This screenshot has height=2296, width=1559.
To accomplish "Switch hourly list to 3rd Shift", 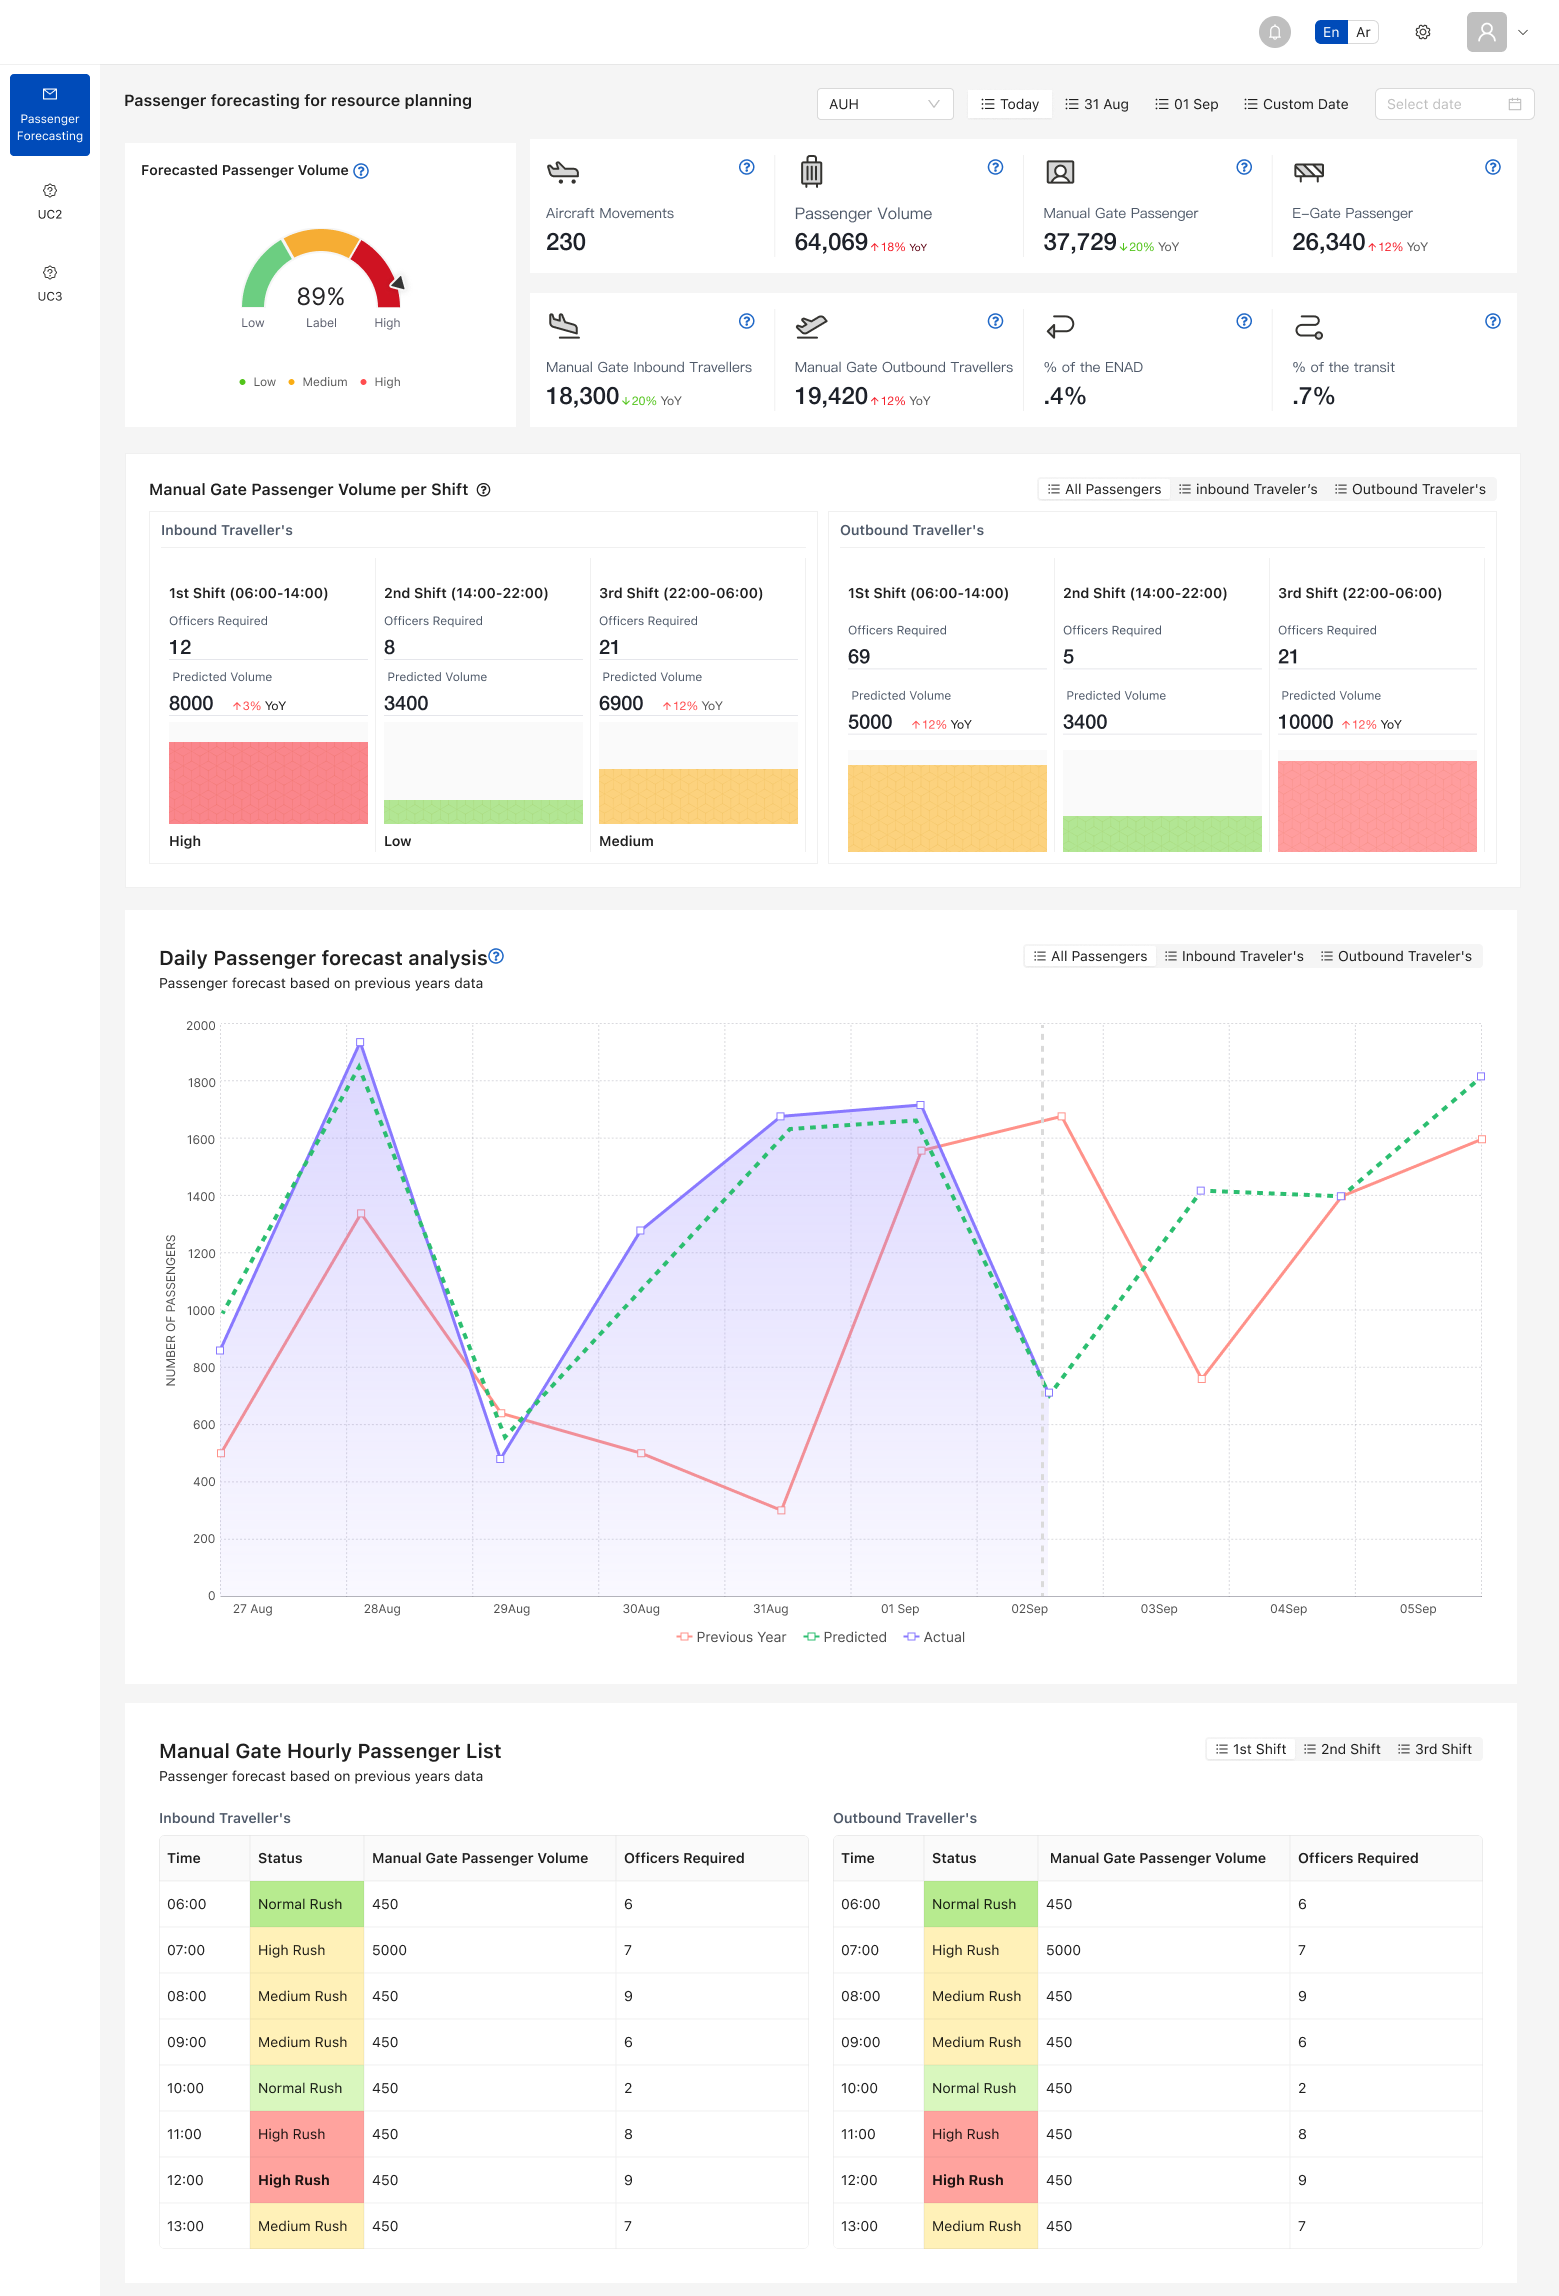I will [x=1435, y=1749].
